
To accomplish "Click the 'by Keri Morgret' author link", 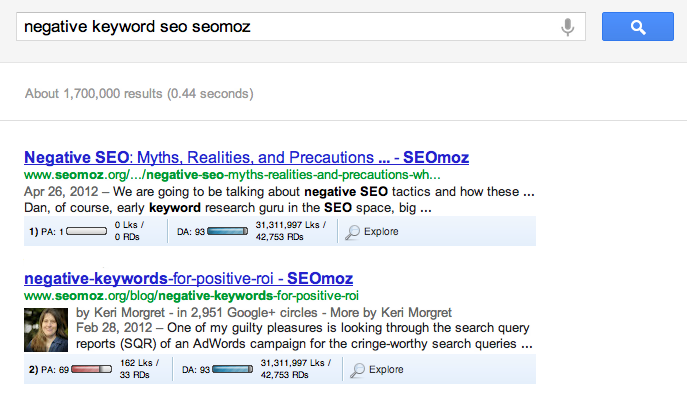I will pos(120,312).
